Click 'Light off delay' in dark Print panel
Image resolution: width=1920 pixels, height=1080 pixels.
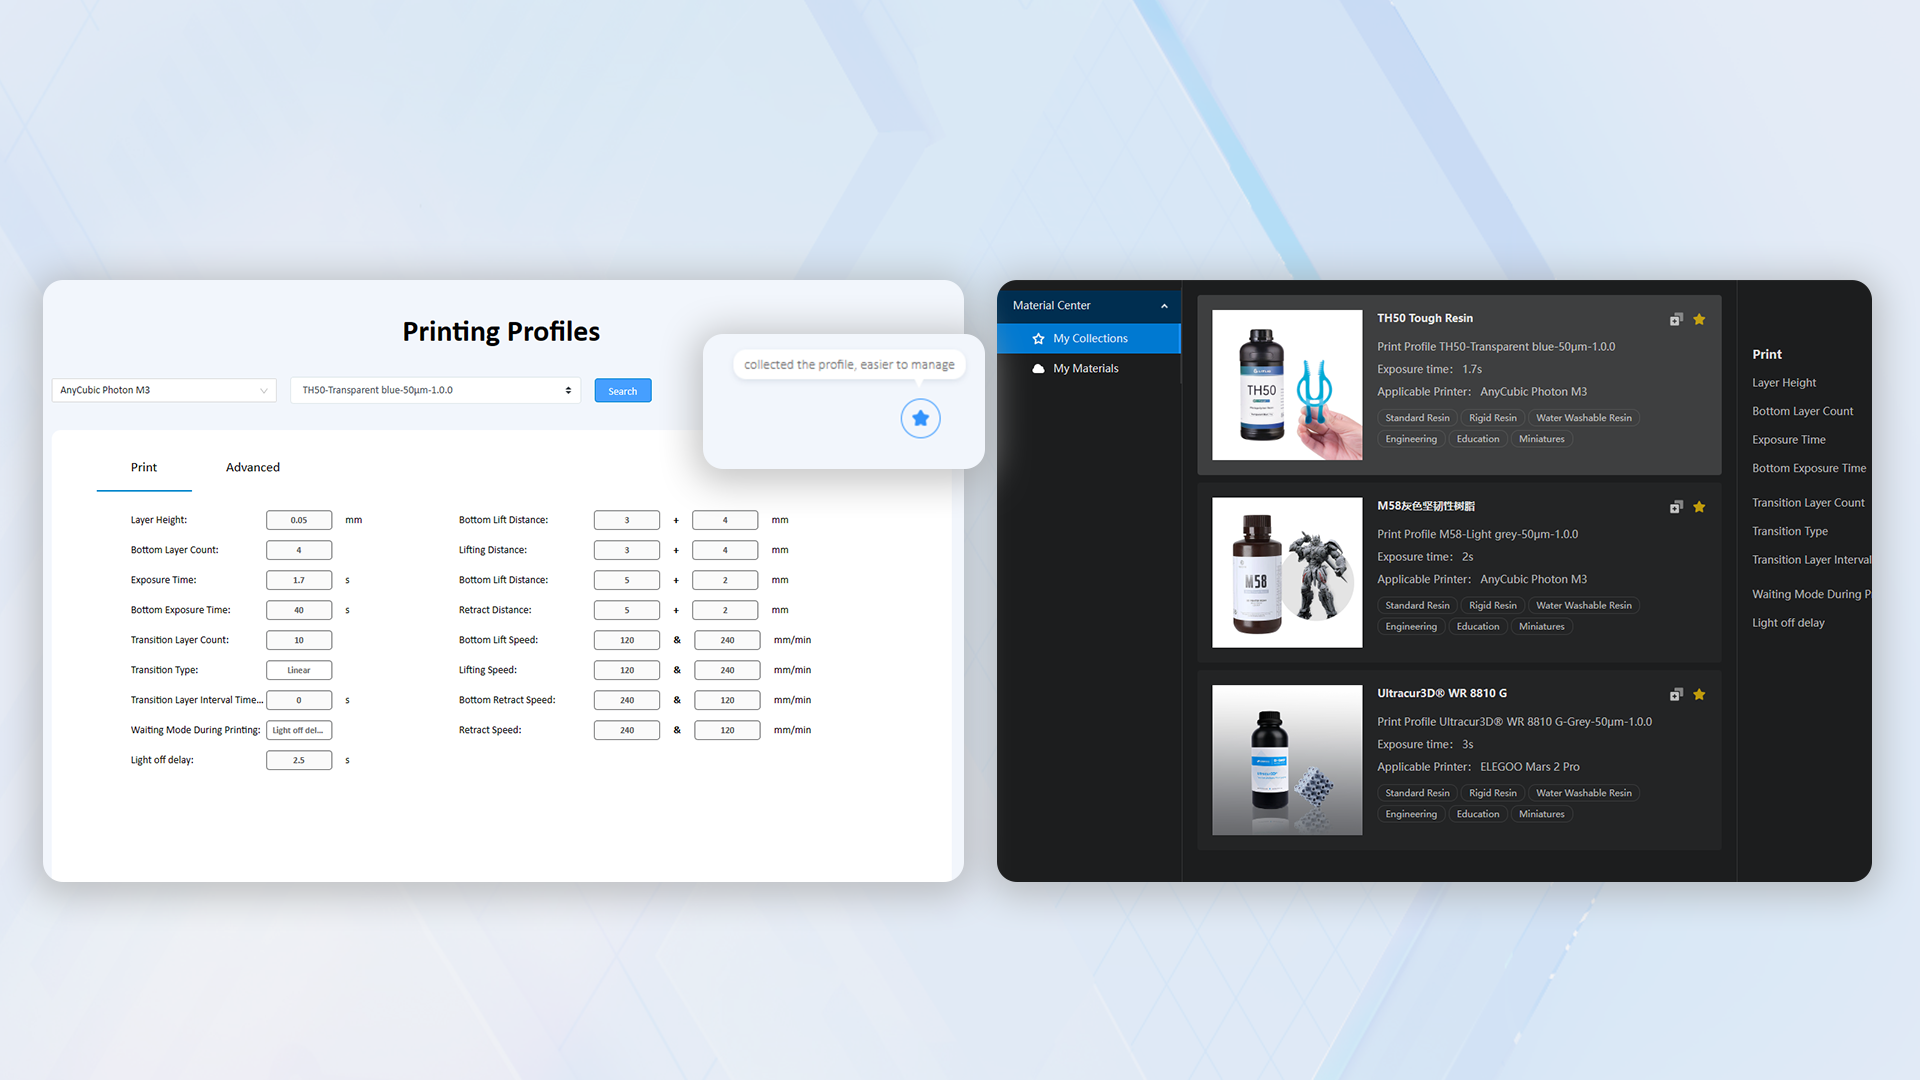click(x=1788, y=623)
